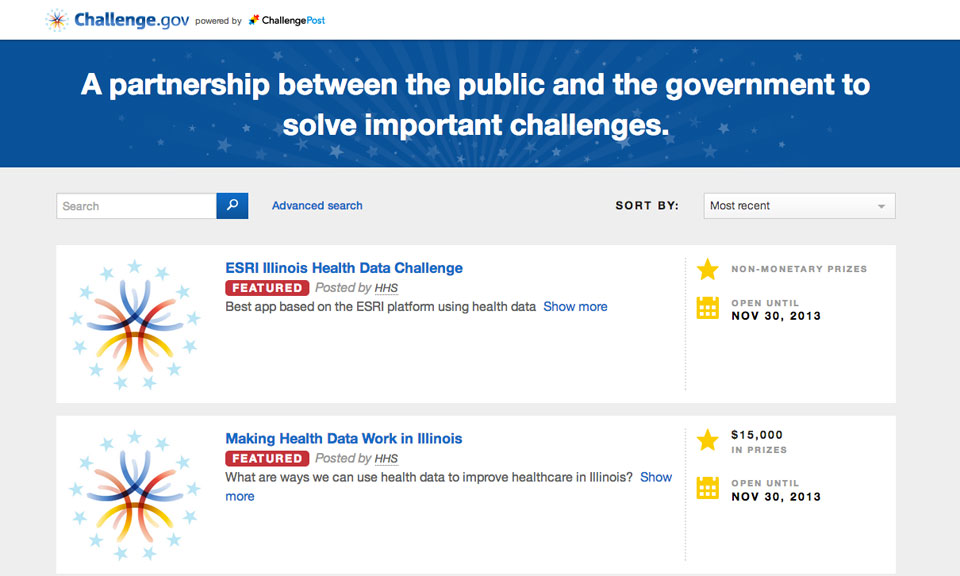The height and width of the screenshot is (576, 960).
Task: Click calendar icon for Making Health Data deadline
Action: [707, 489]
